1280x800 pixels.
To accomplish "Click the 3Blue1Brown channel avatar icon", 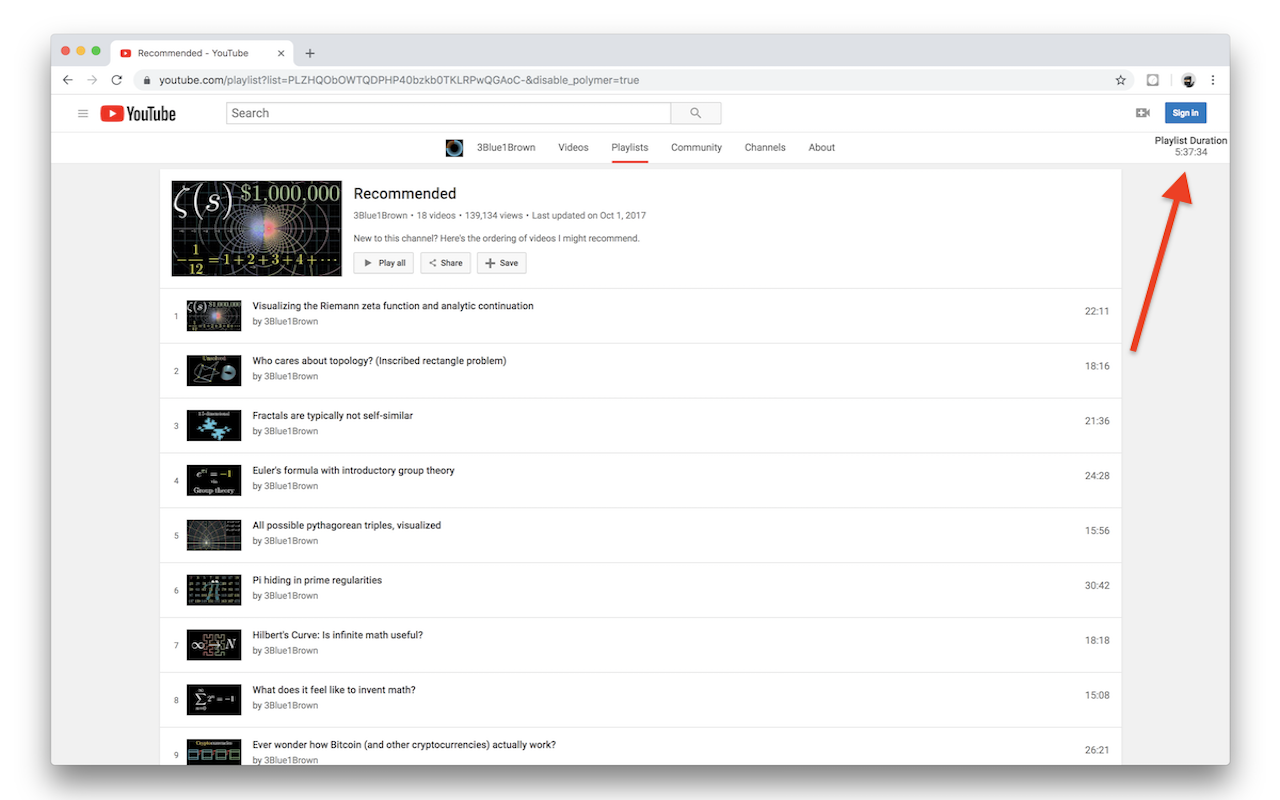I will pos(454,148).
